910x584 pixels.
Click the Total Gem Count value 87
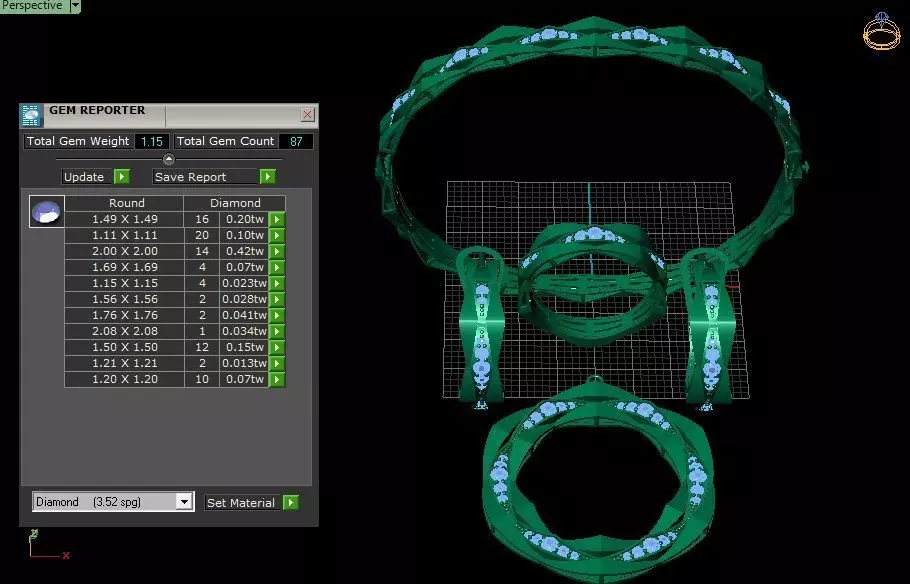click(296, 141)
